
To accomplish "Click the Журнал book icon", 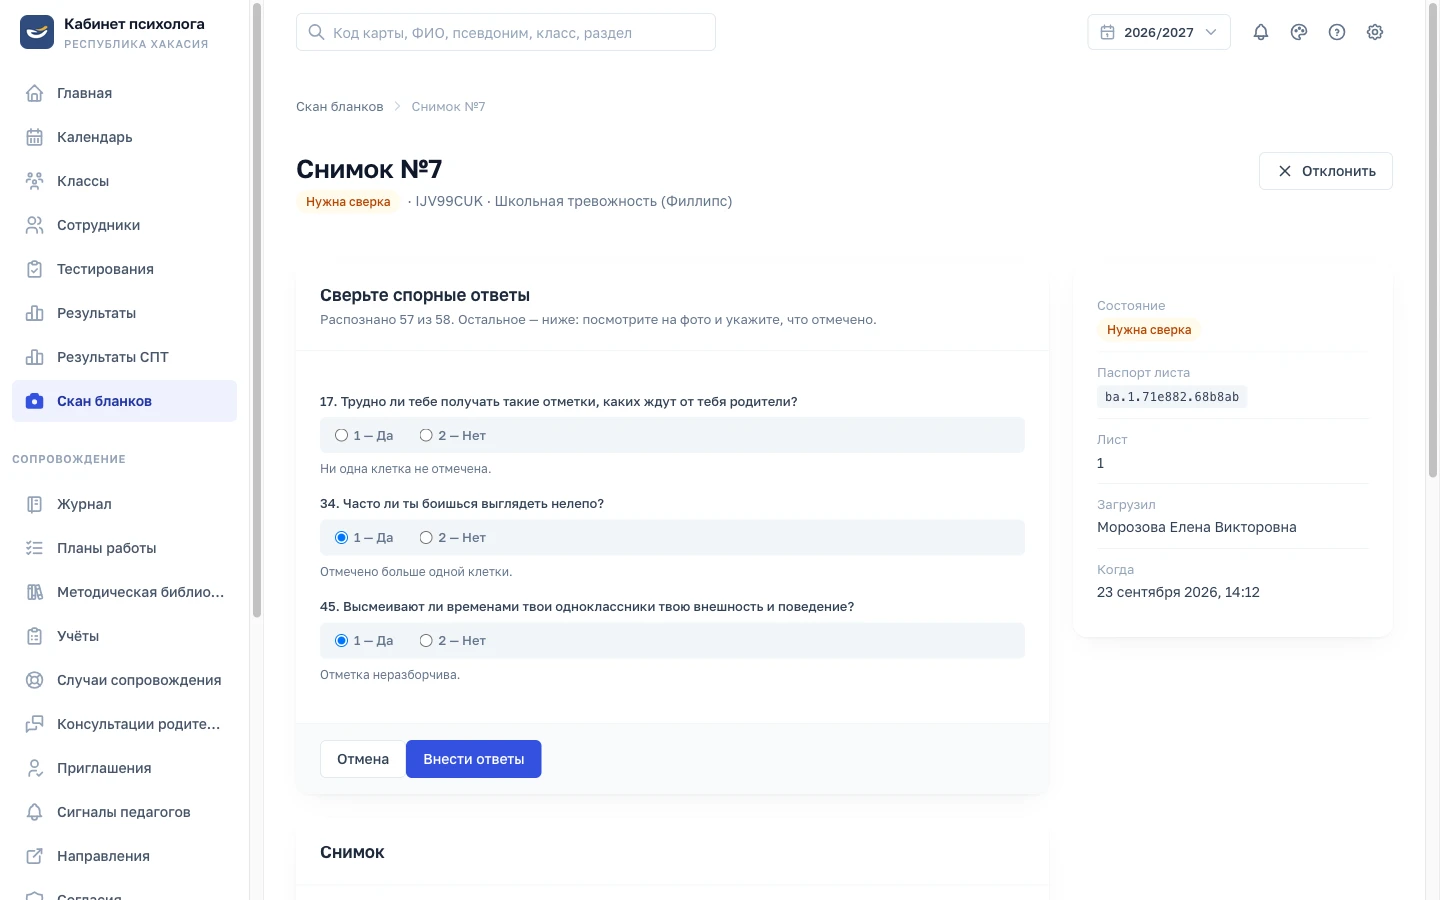I will point(34,504).
